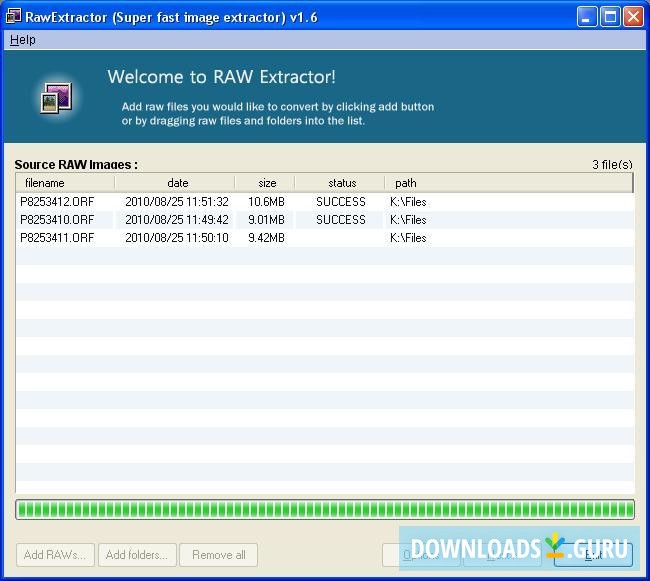650x581 pixels.
Task: Click date 2010/08/25 11:49:42 cell
Action: [x=177, y=220]
